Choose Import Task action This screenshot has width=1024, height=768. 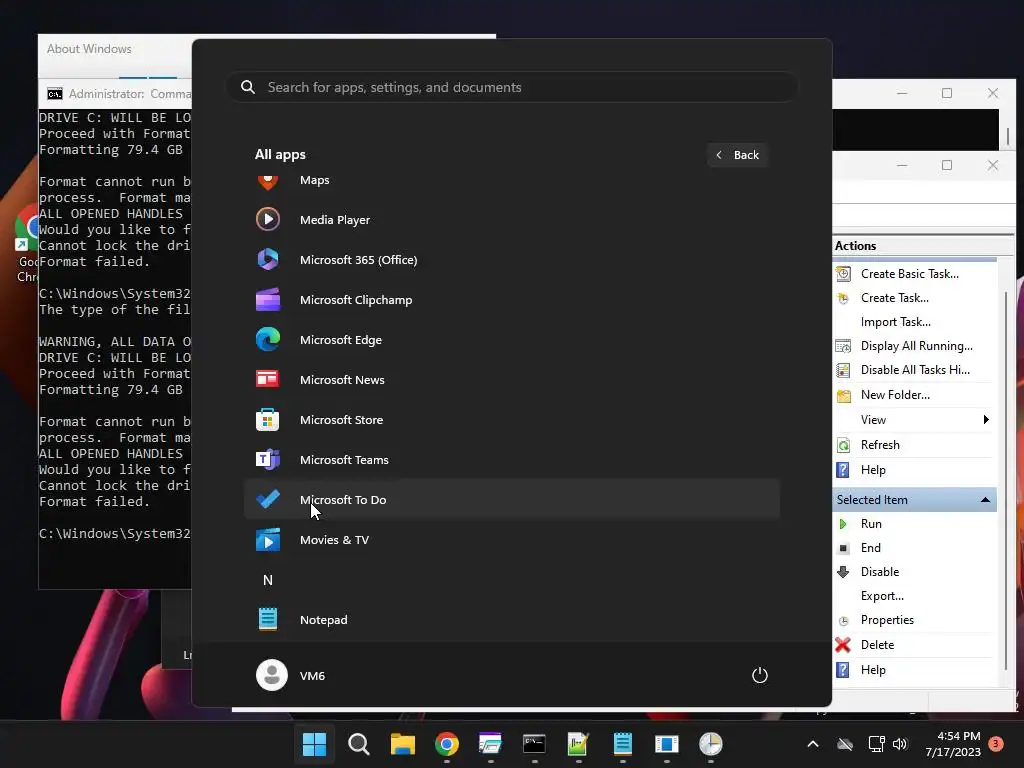[x=895, y=322]
